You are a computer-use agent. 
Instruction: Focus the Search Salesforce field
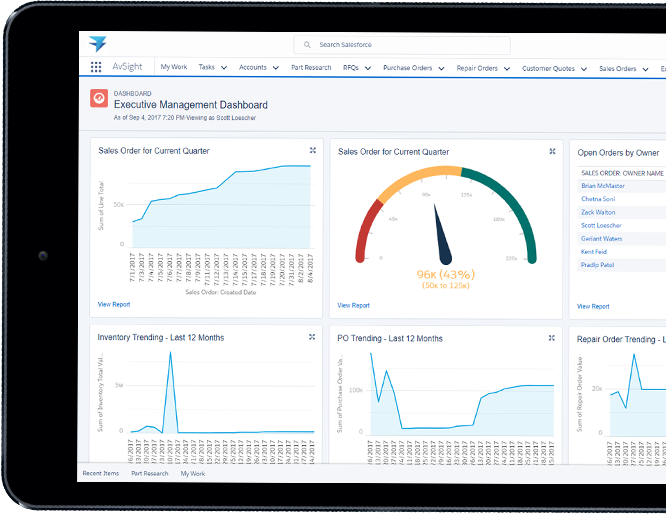pyautogui.click(x=402, y=45)
